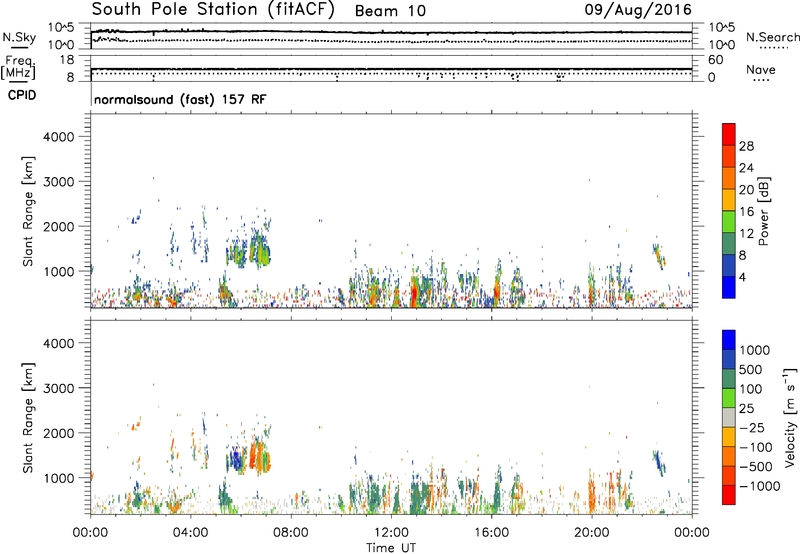Click the velocity color bar tick '1000'

[x=755, y=350]
